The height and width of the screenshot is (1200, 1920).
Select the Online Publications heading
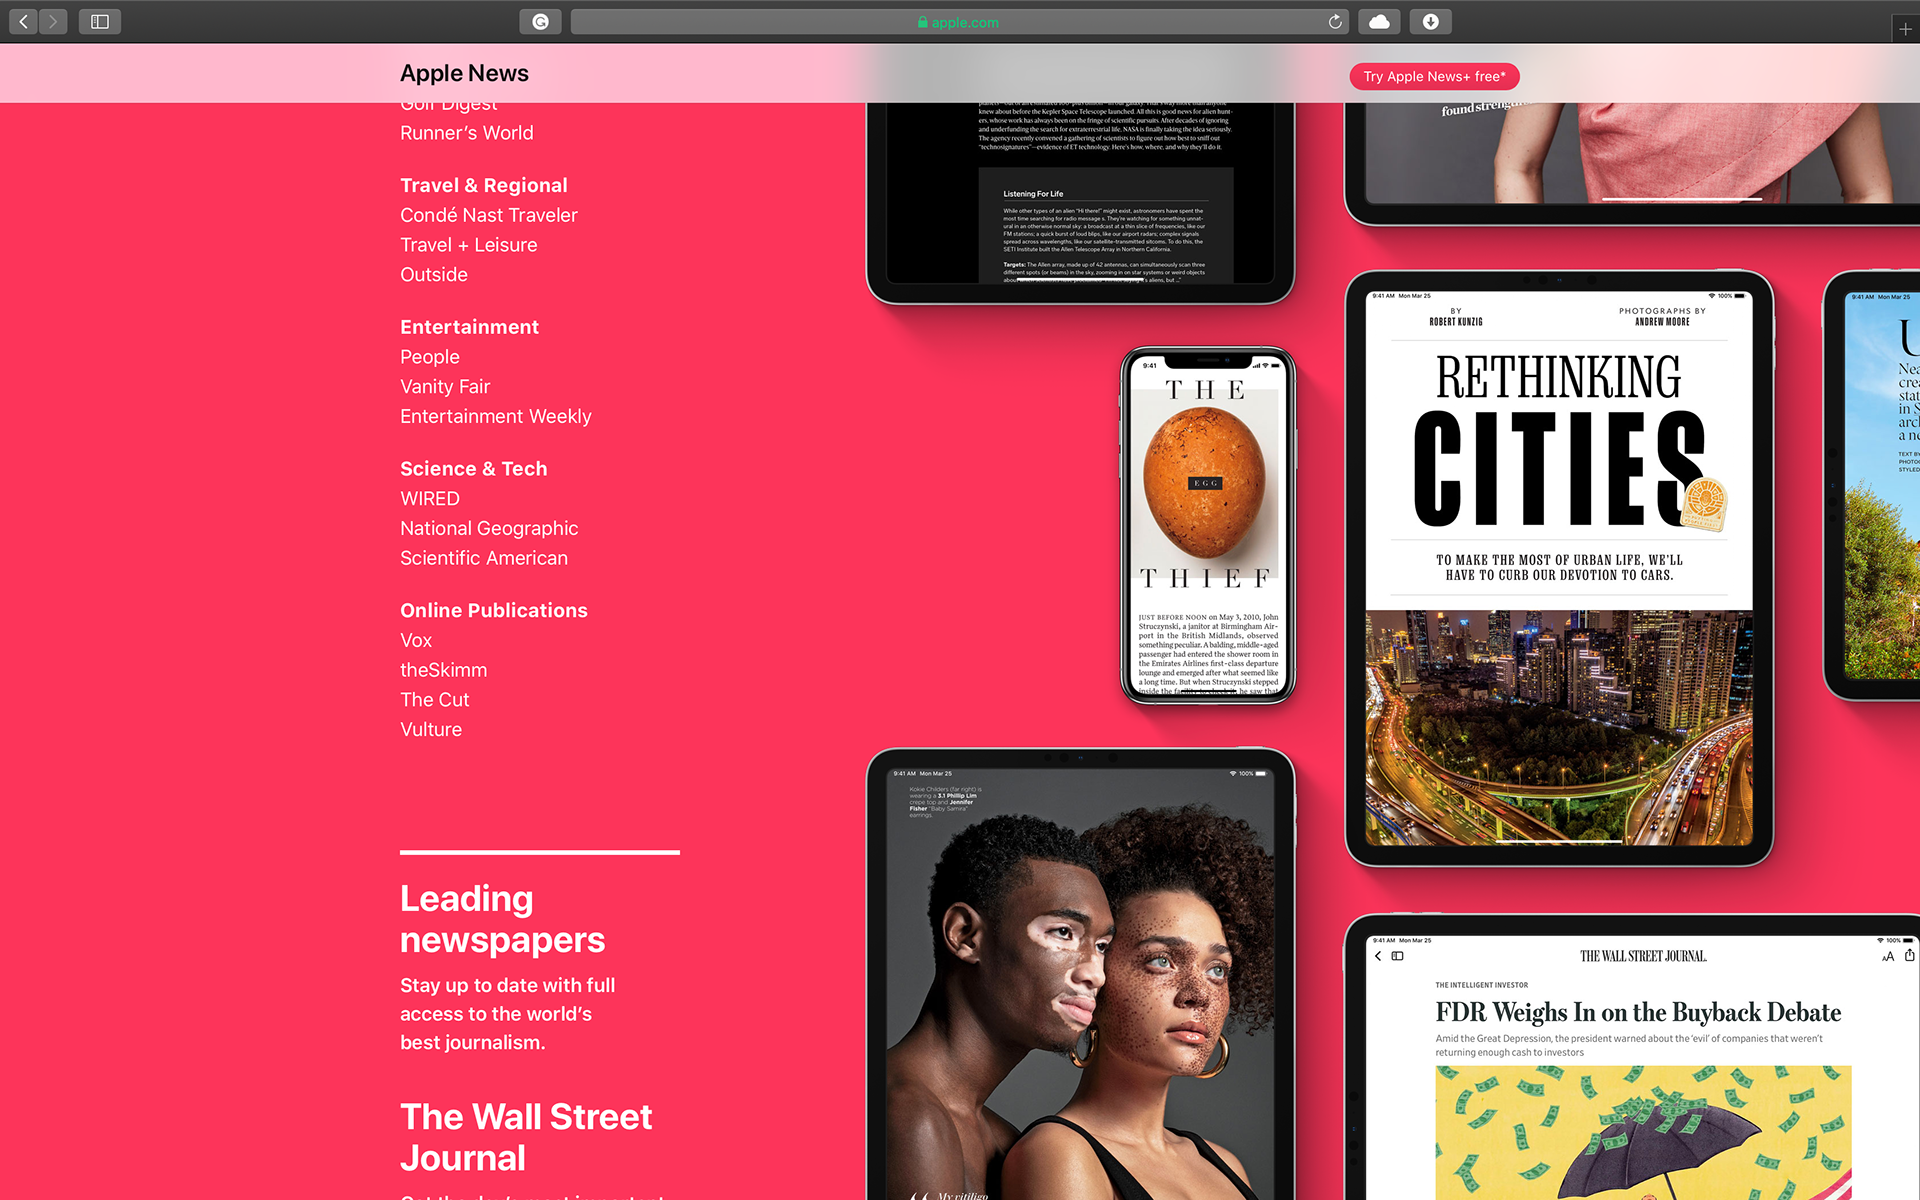pyautogui.click(x=493, y=610)
